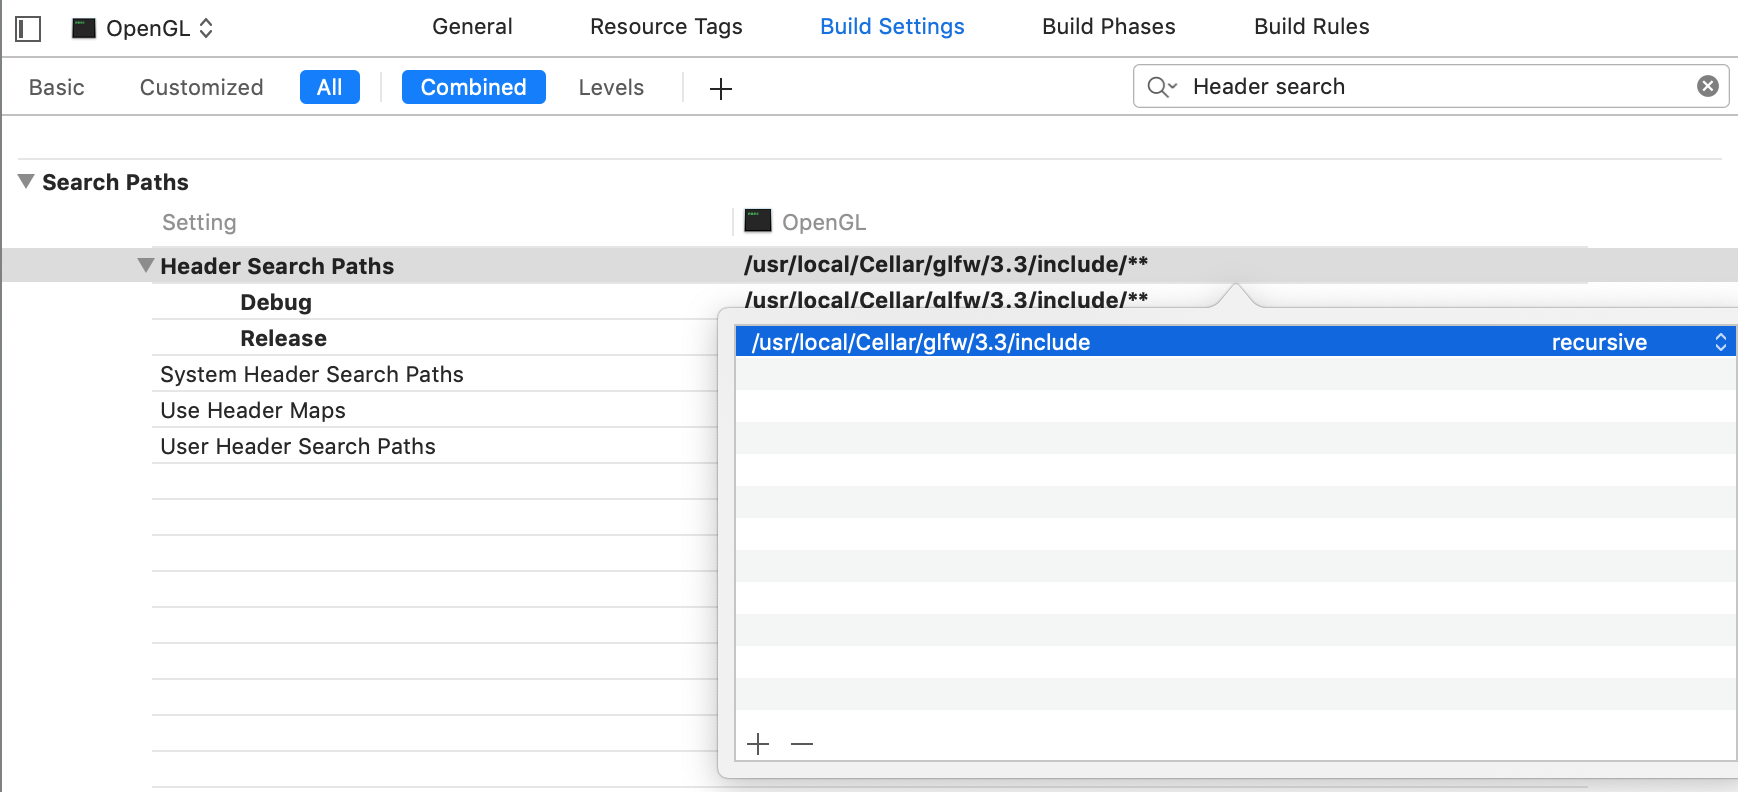The image size is (1738, 792).
Task: Add a new build setting with plus
Action: point(721,89)
